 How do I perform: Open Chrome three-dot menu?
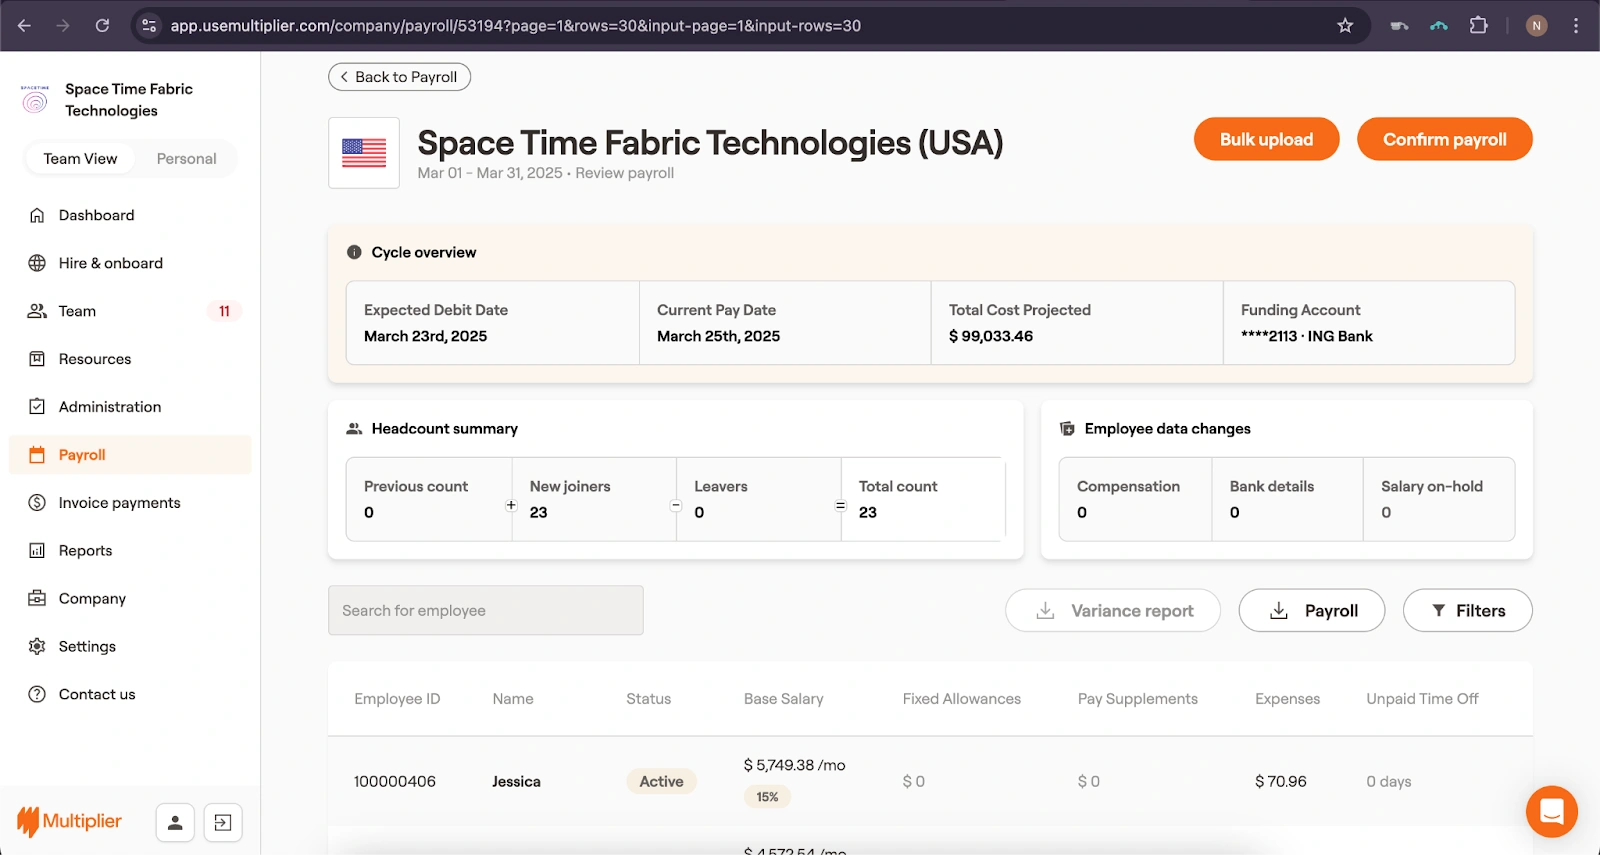pos(1576,26)
